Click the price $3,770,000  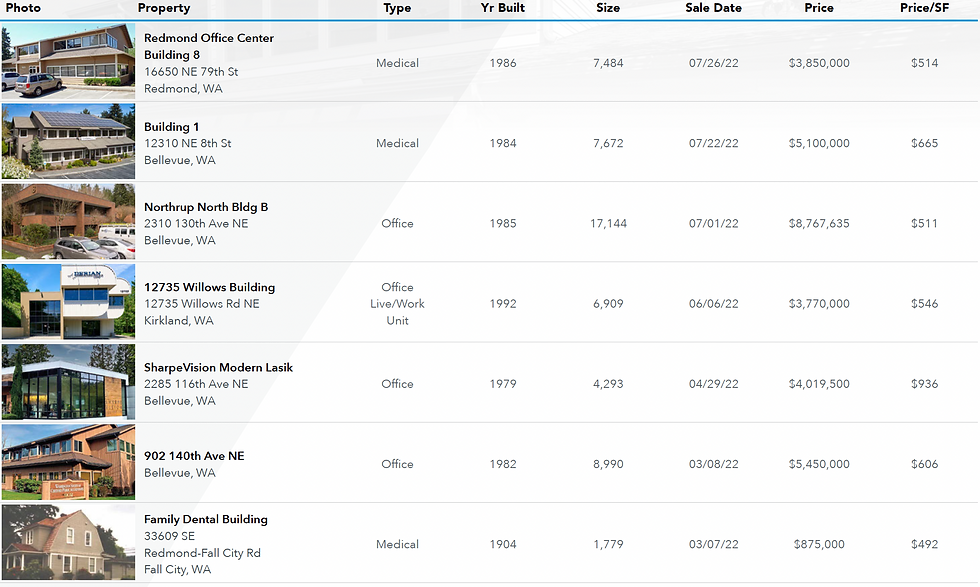click(819, 304)
